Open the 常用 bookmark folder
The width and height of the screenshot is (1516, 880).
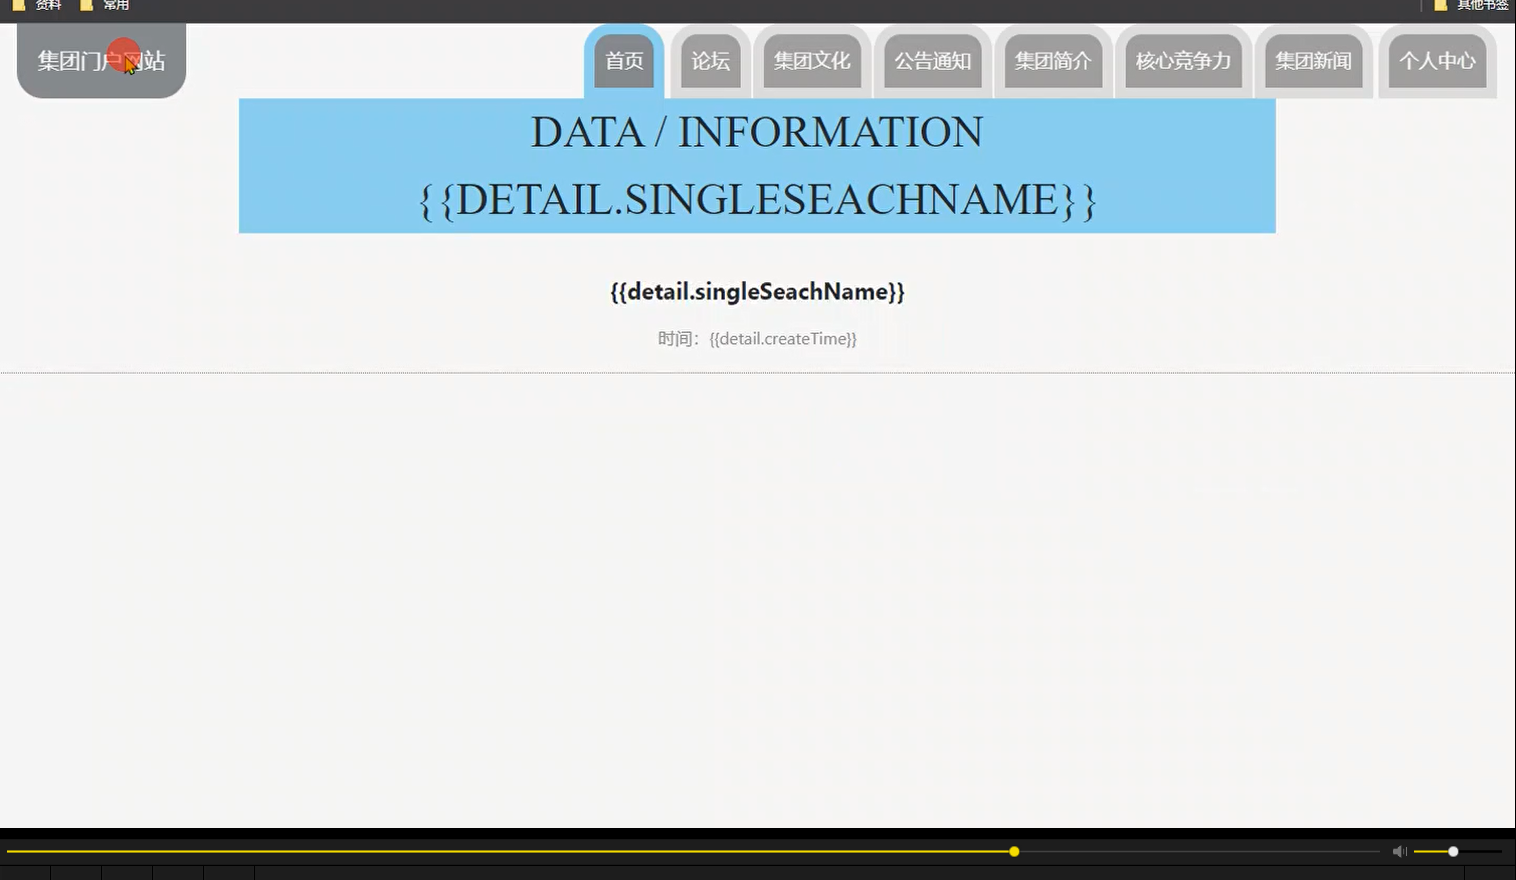[x=105, y=5]
